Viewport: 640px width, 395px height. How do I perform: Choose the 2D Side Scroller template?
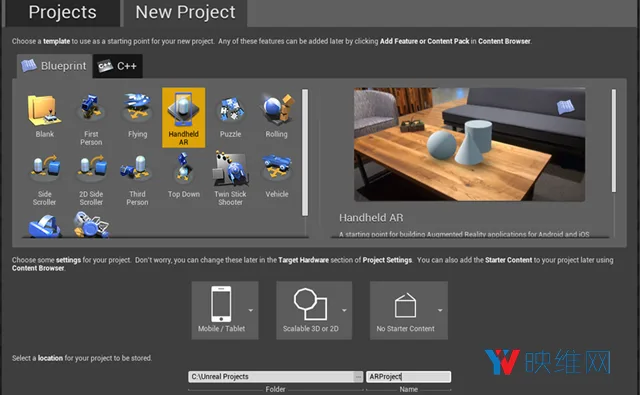pos(91,179)
